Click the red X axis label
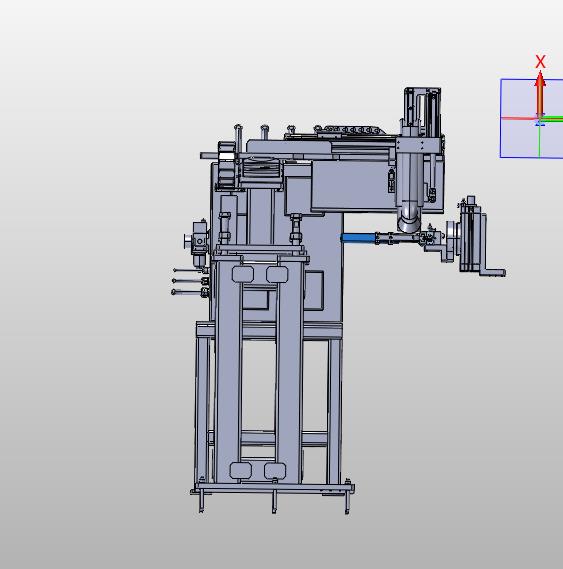 point(540,62)
